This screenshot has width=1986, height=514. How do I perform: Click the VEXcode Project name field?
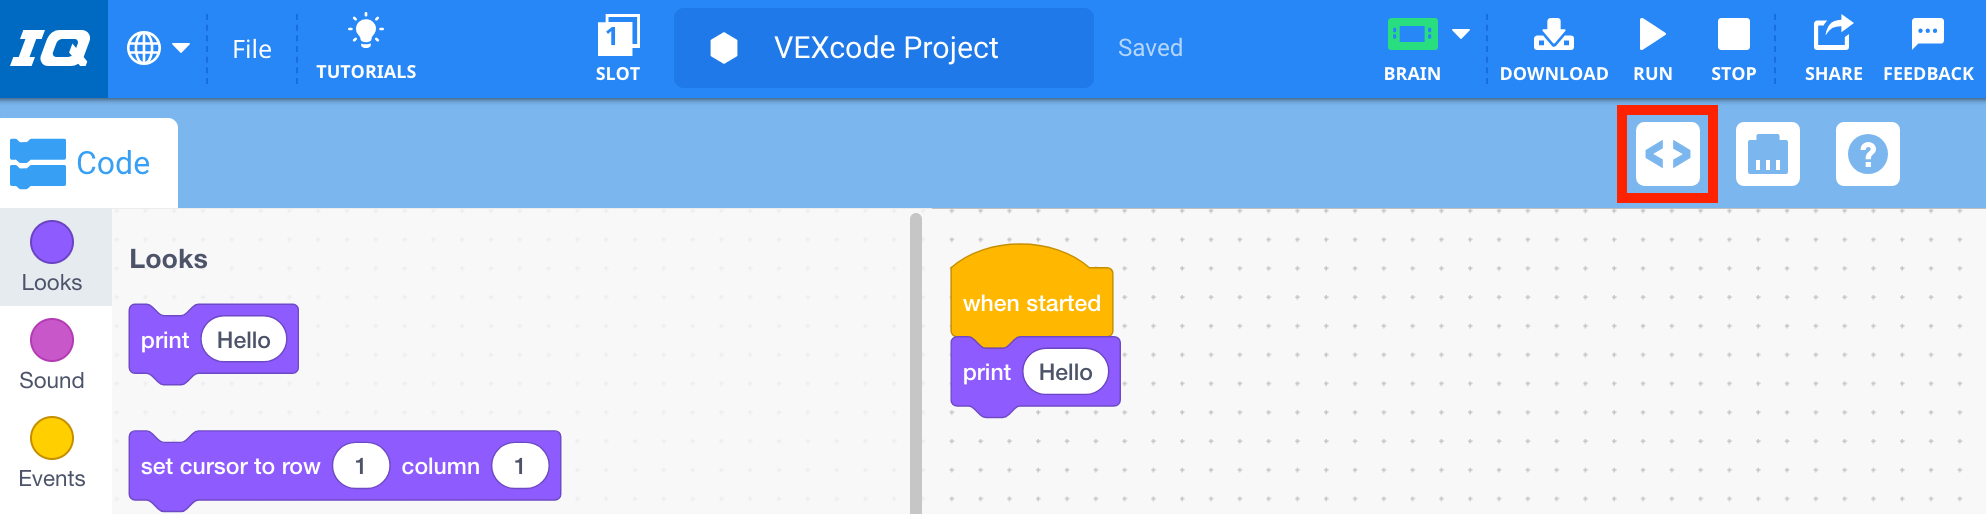pos(884,48)
